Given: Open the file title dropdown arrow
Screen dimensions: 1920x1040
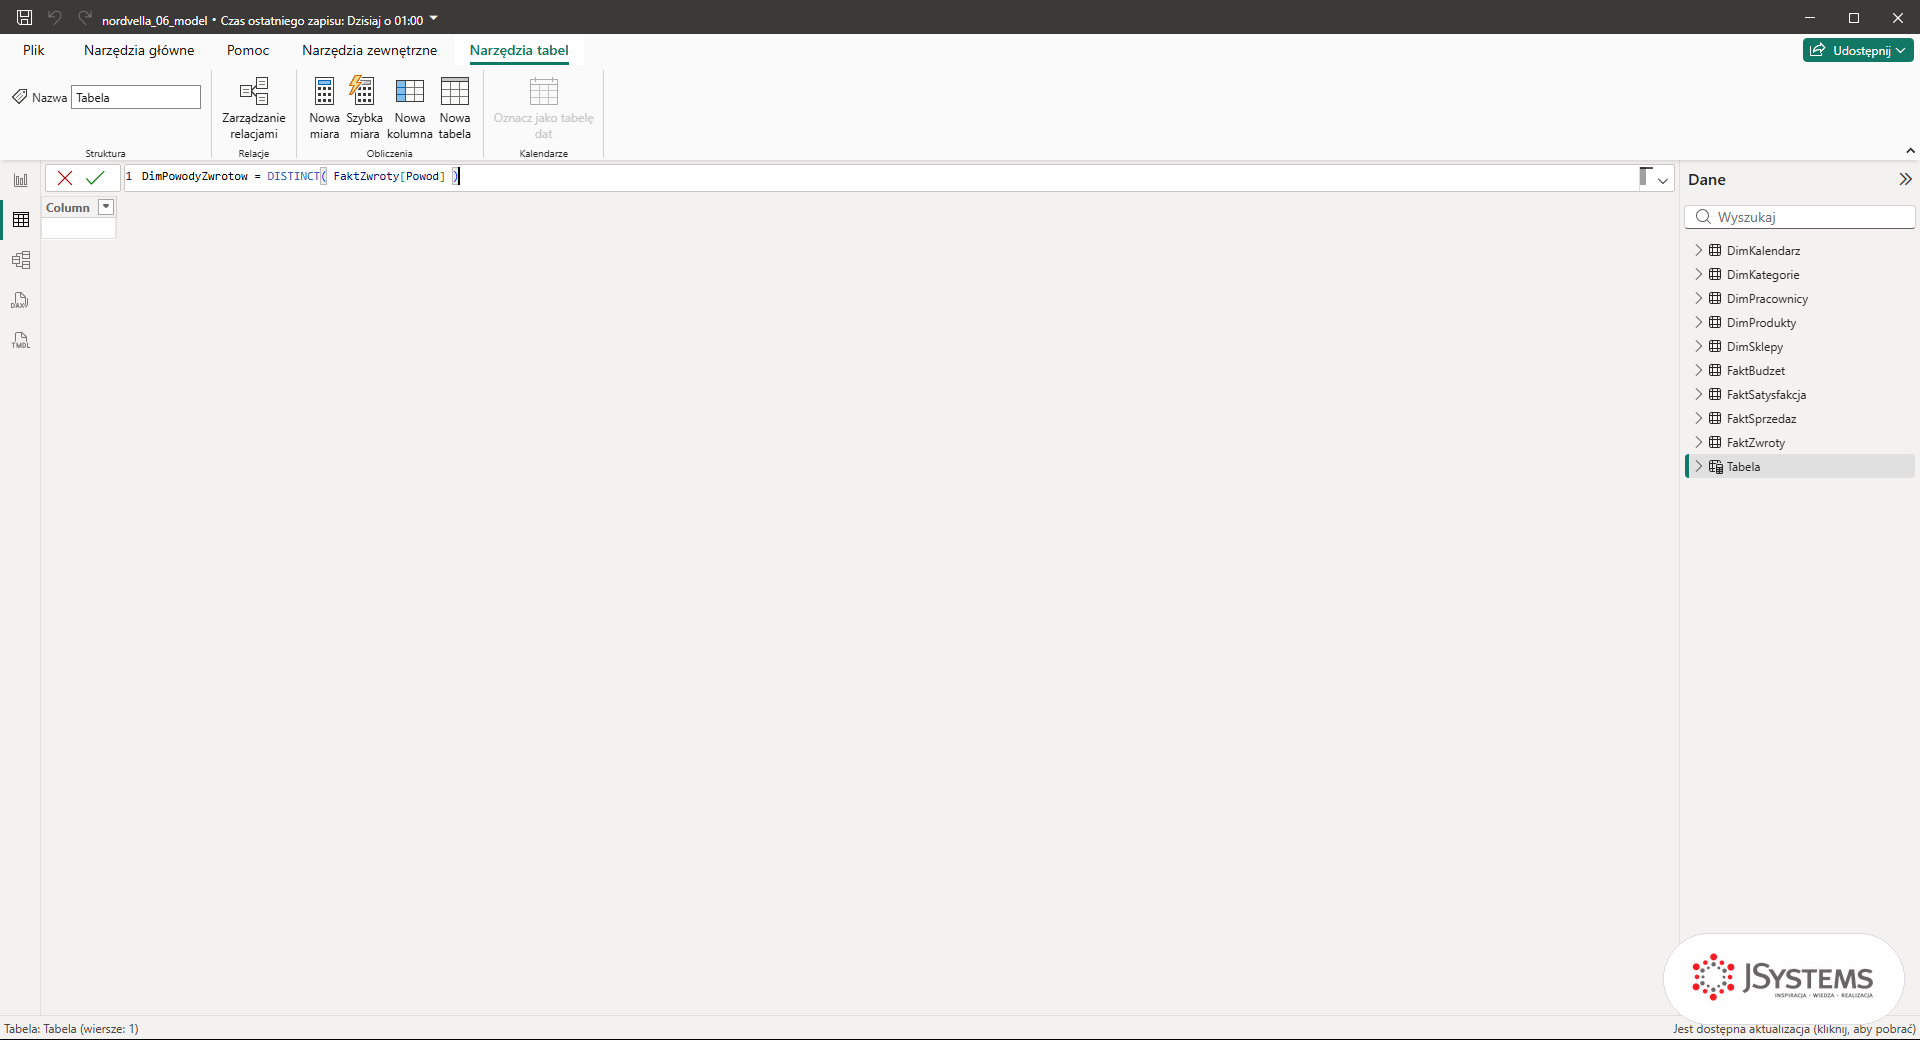Looking at the screenshot, I should pos(433,18).
